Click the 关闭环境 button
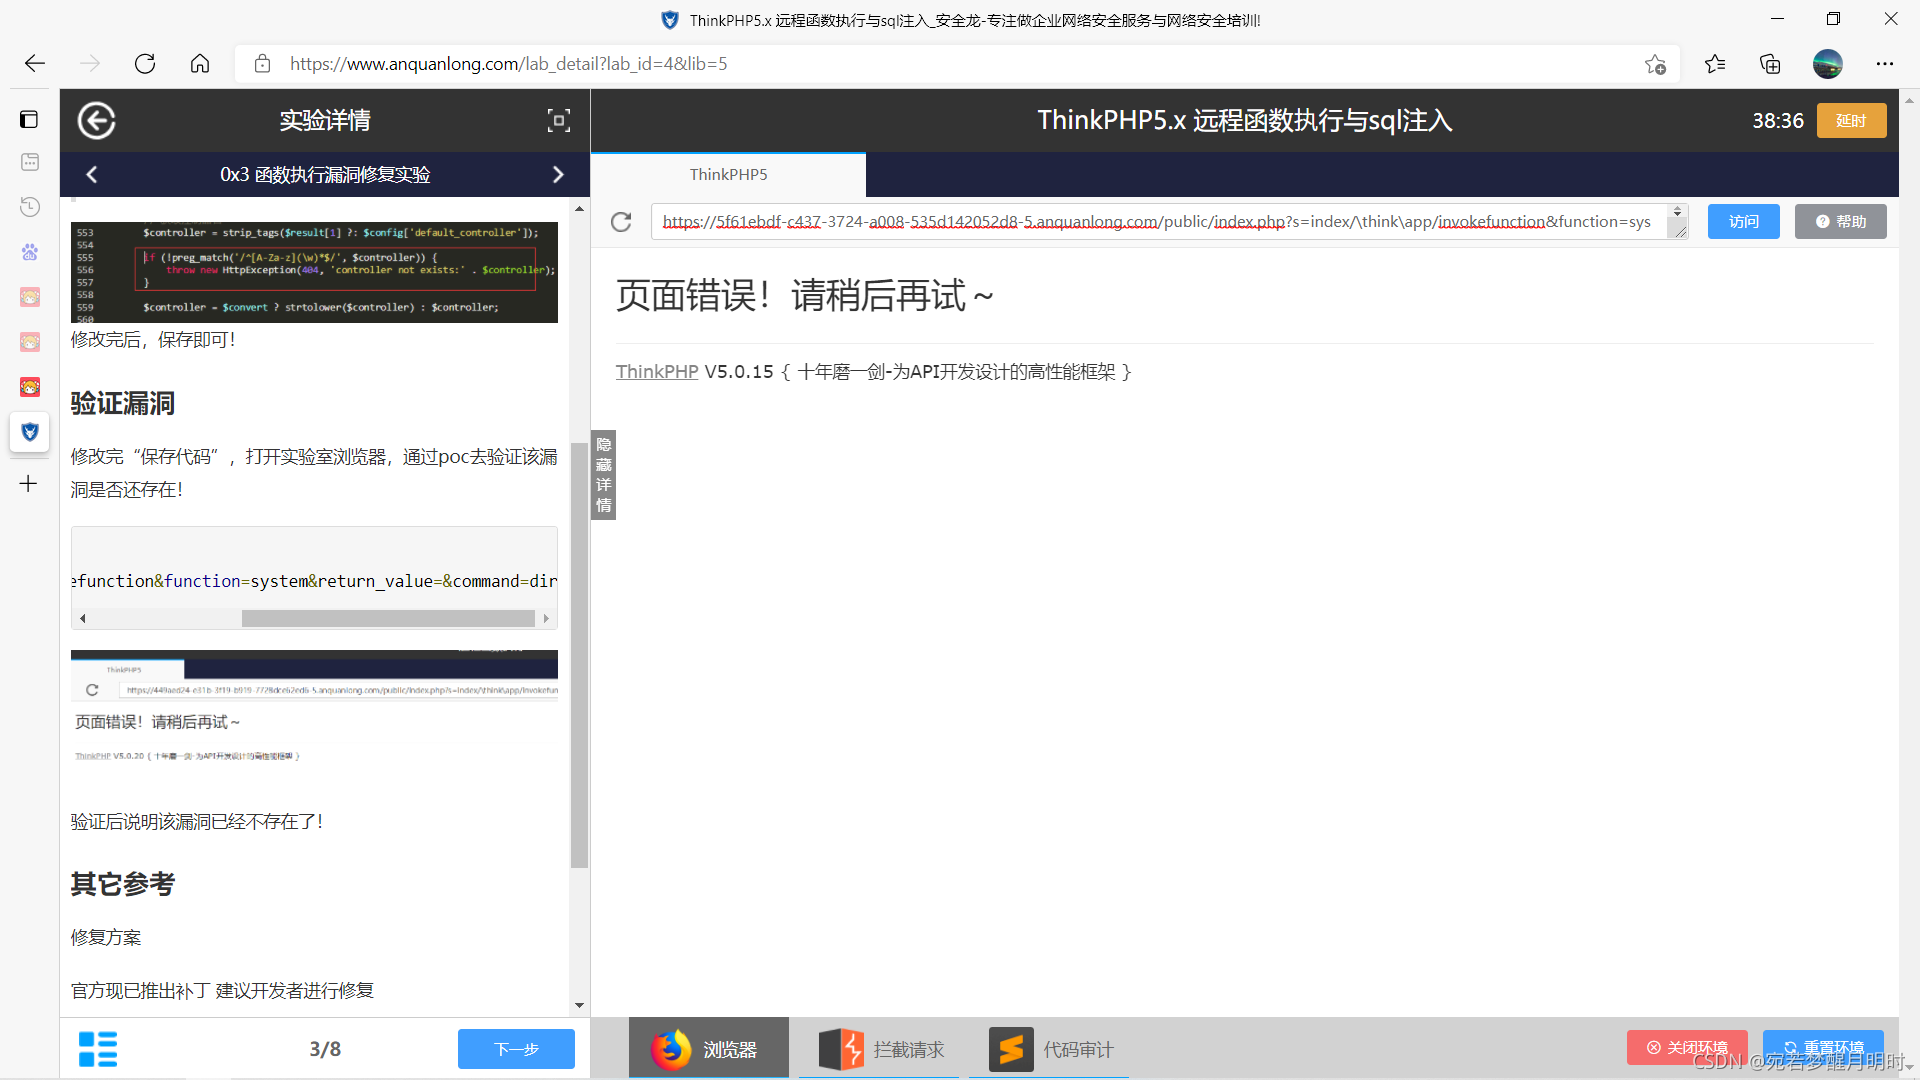This screenshot has height=1080, width=1920. pos(1687,1047)
